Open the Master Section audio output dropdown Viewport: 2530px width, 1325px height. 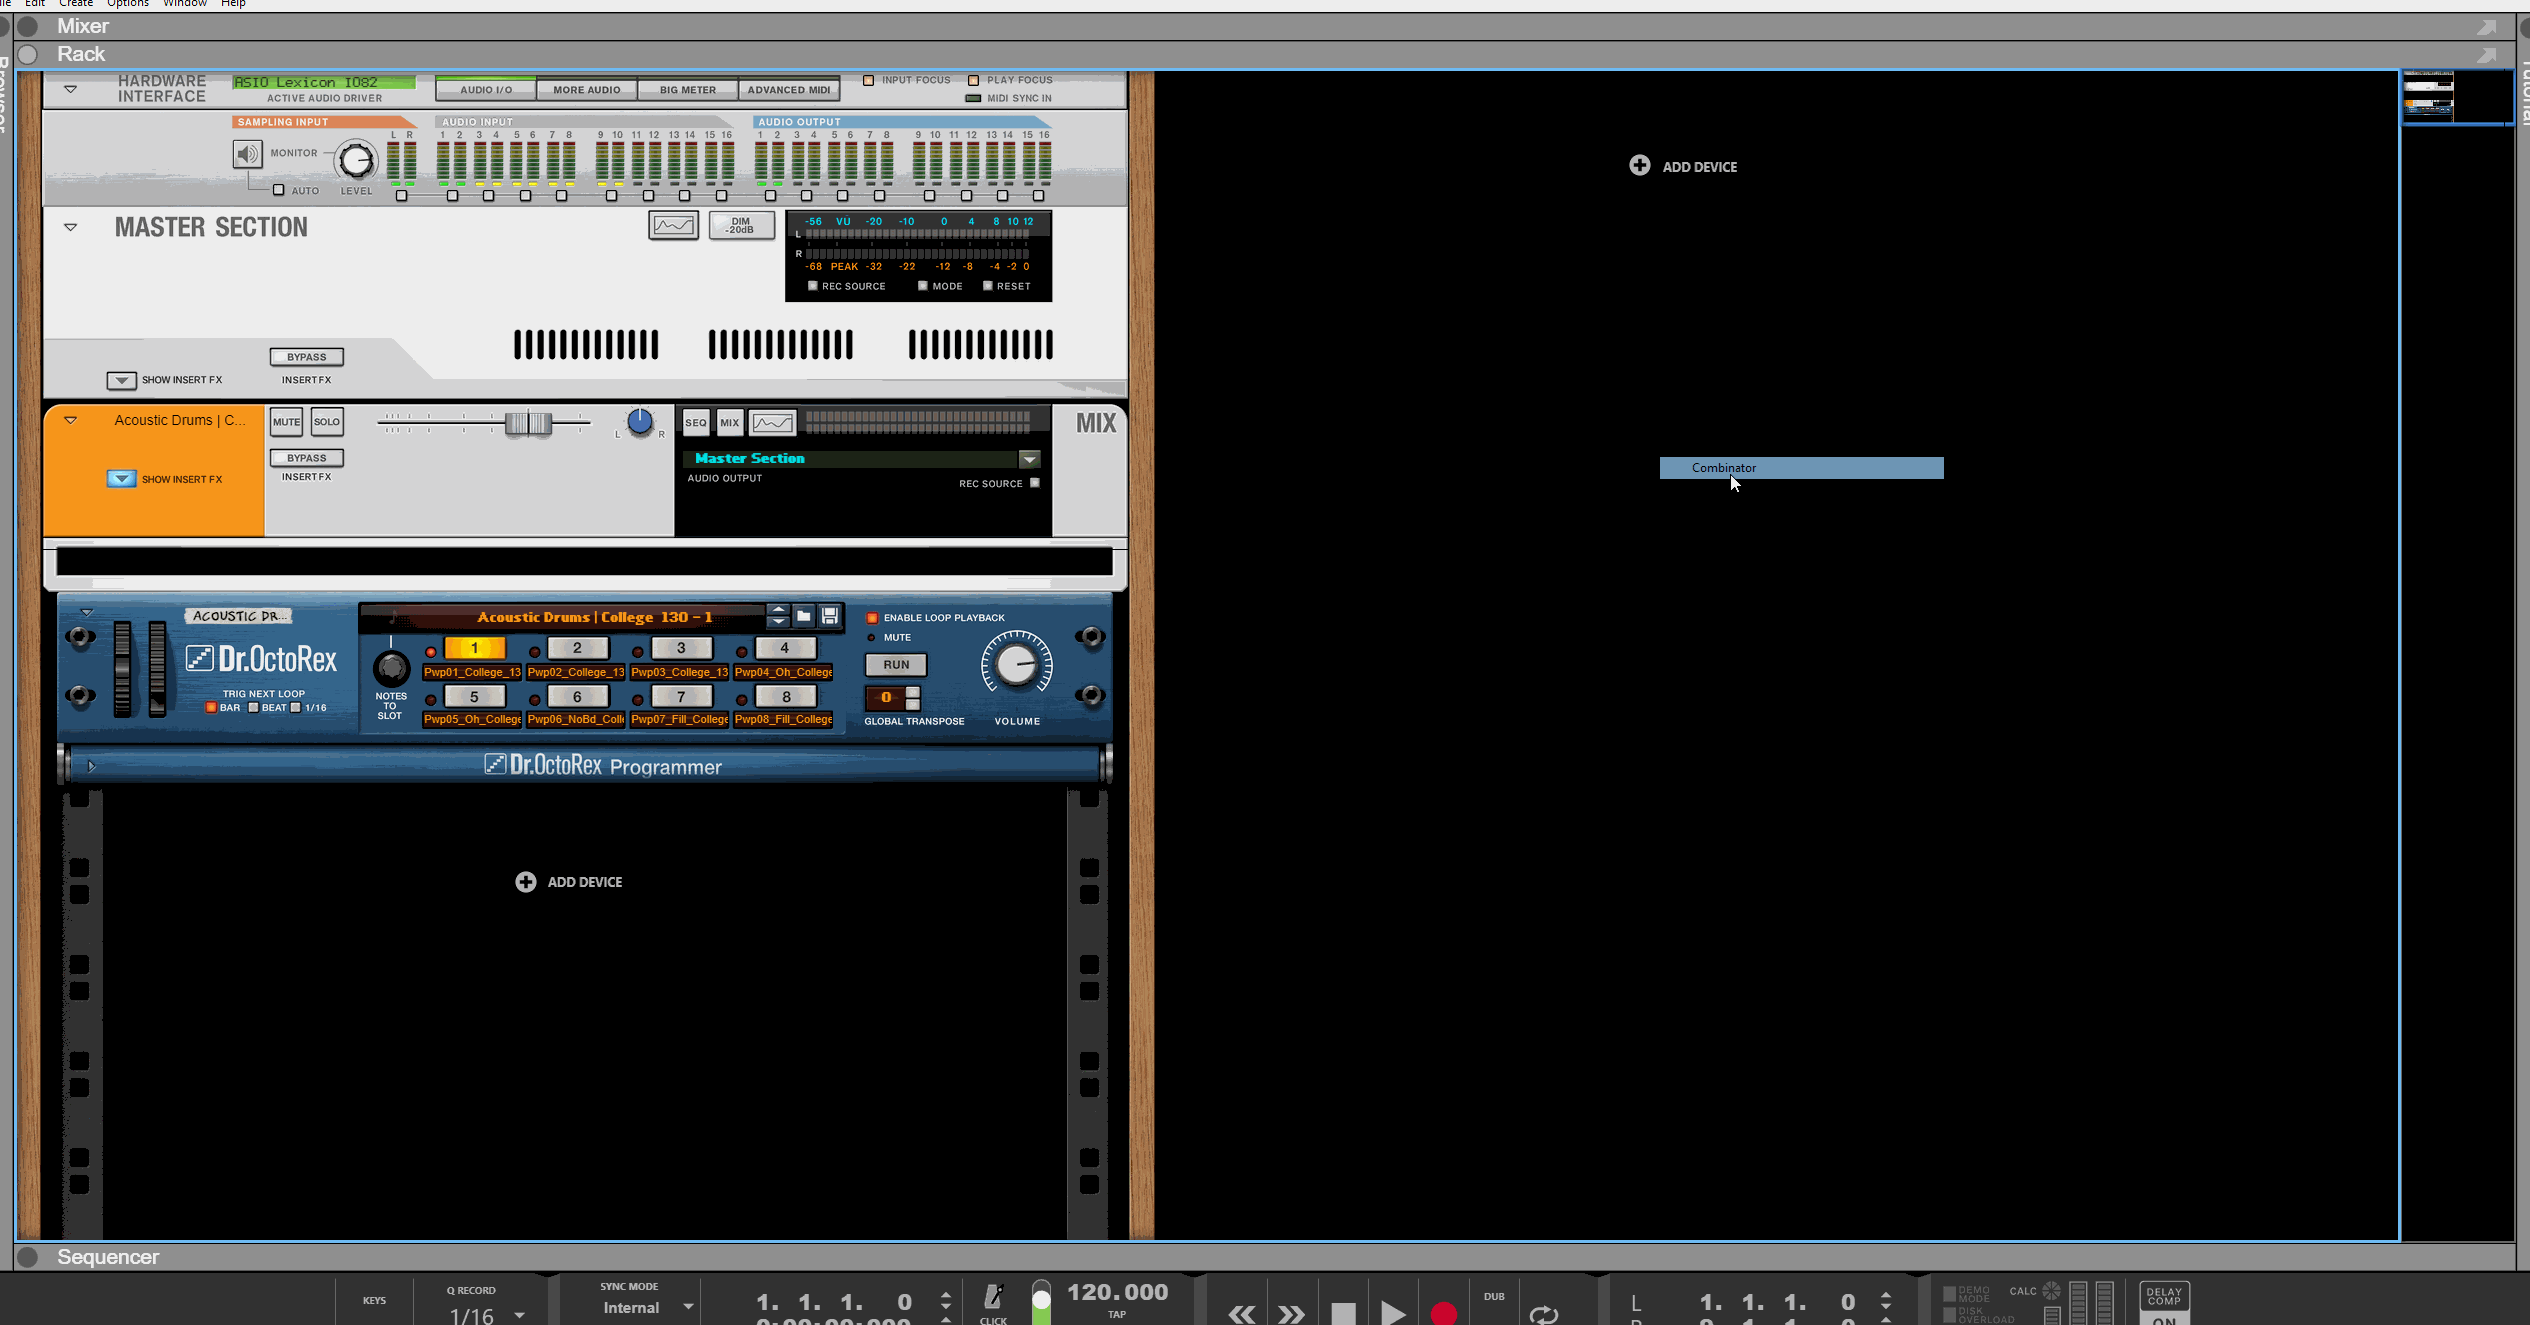[1029, 459]
